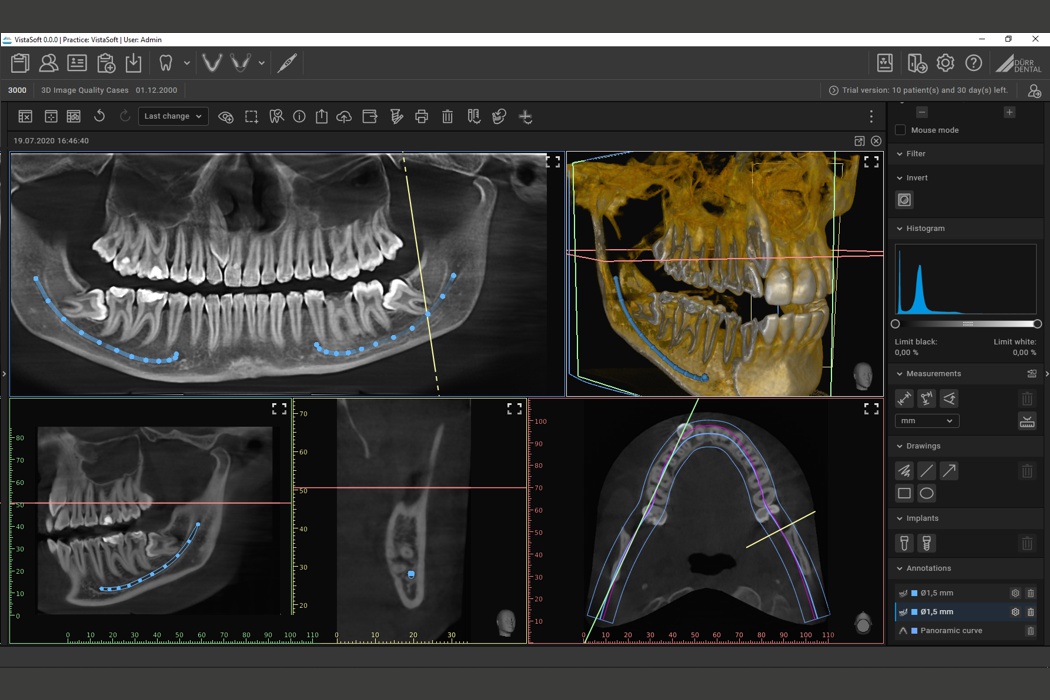Collapse the Annotations section

coord(899,568)
